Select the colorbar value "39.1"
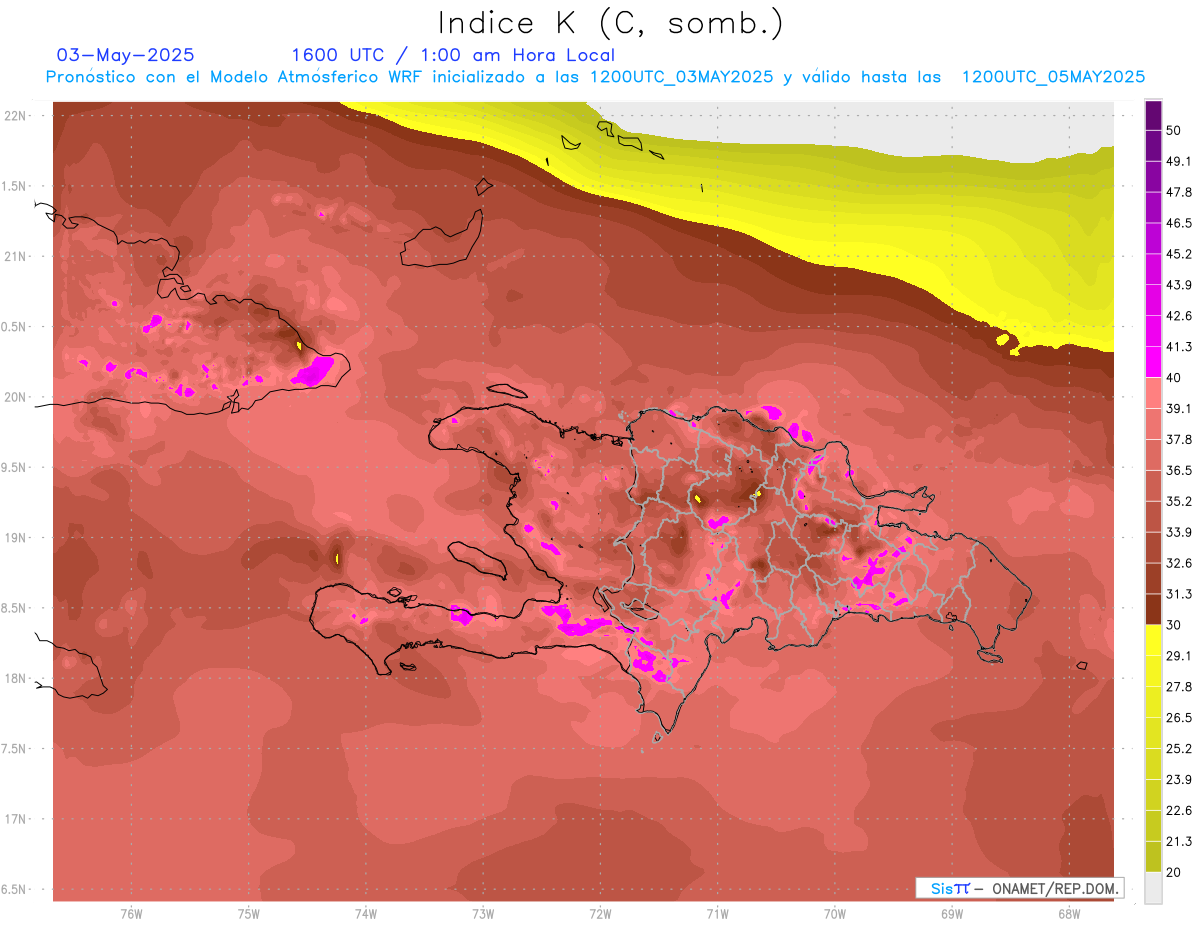The height and width of the screenshot is (927, 1200). (x=1180, y=408)
